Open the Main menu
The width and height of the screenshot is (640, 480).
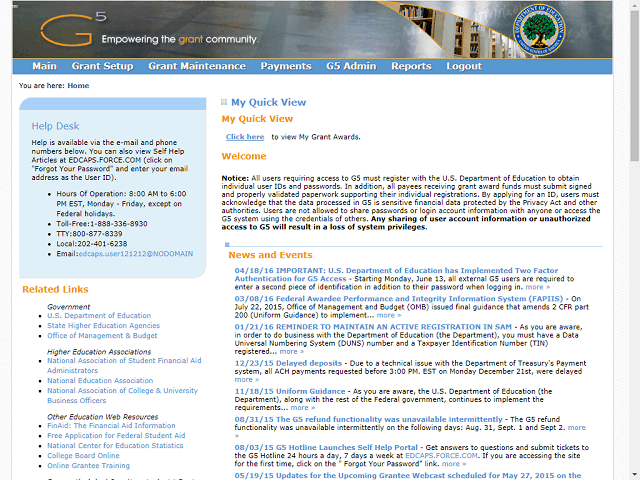[x=44, y=66]
